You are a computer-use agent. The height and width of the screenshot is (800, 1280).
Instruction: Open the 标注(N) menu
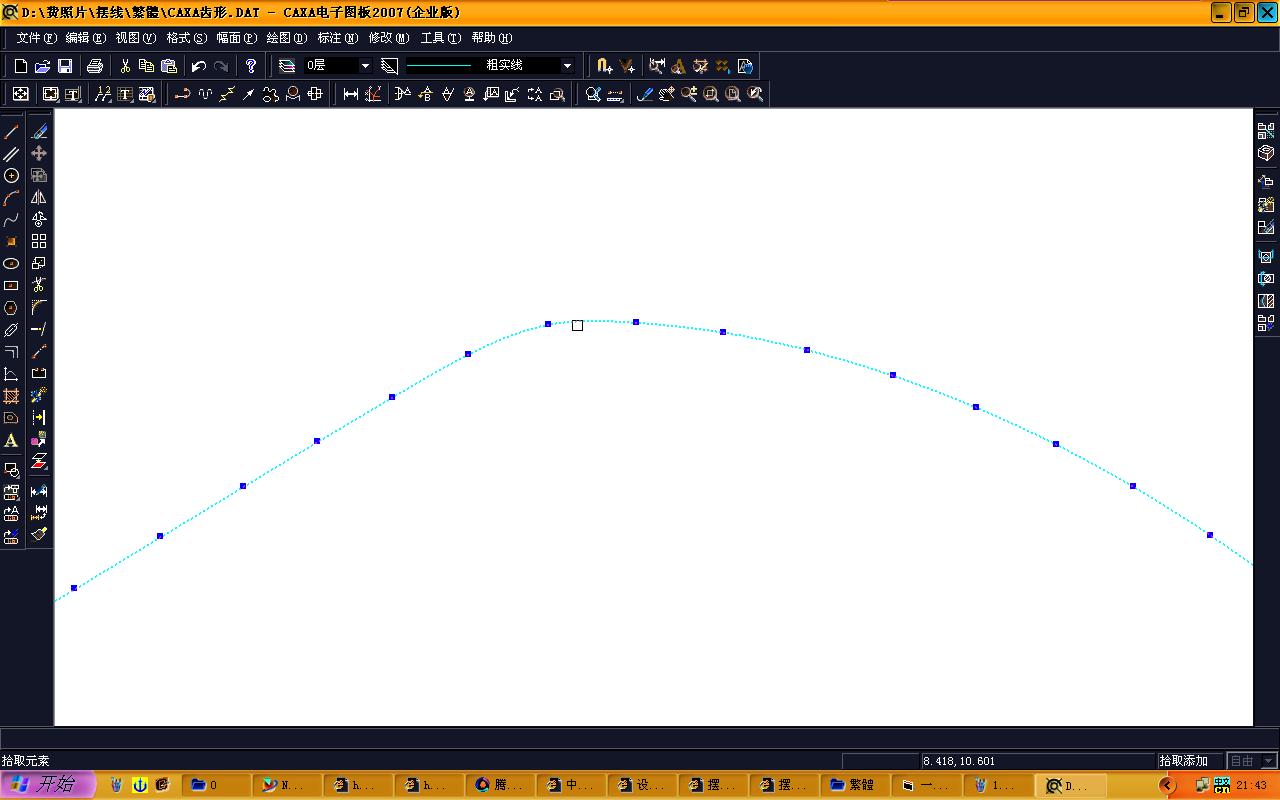pos(338,38)
